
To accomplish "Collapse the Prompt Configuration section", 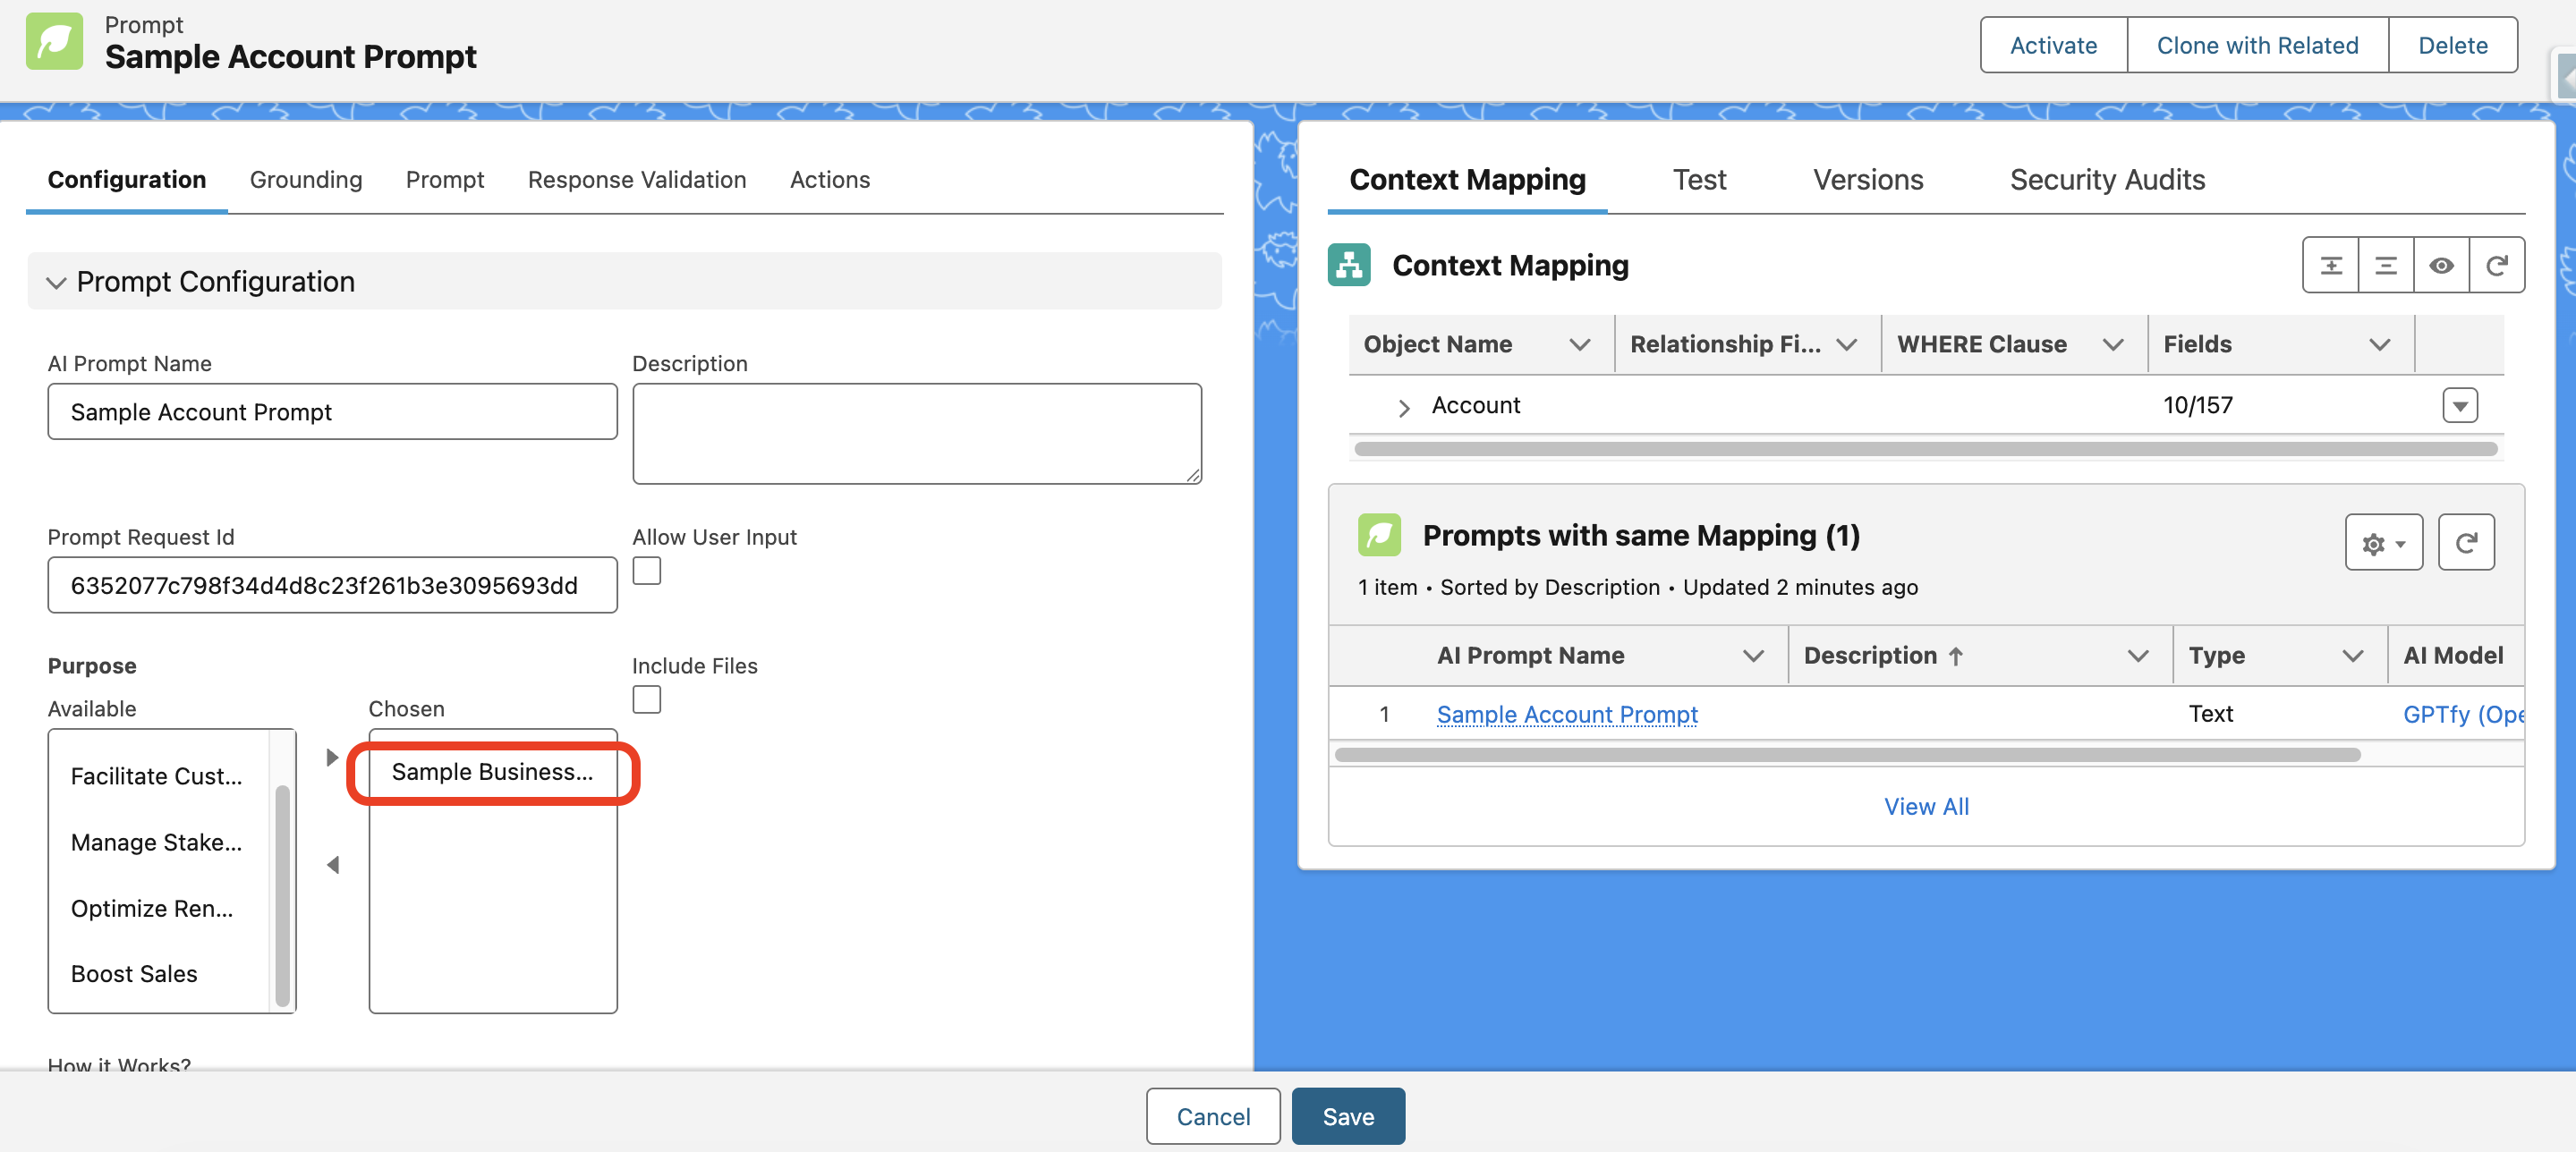I will point(56,282).
